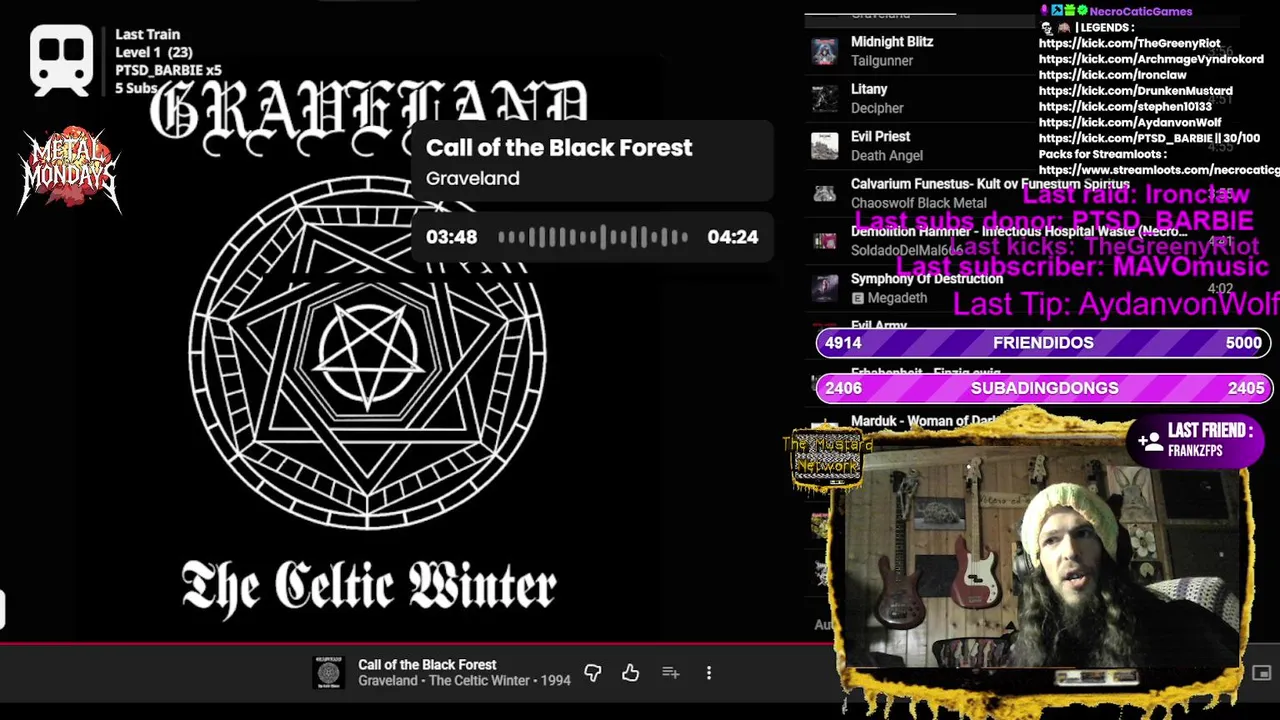1280x720 pixels.
Task: Click the Megadeth artist name
Action: coord(897,298)
